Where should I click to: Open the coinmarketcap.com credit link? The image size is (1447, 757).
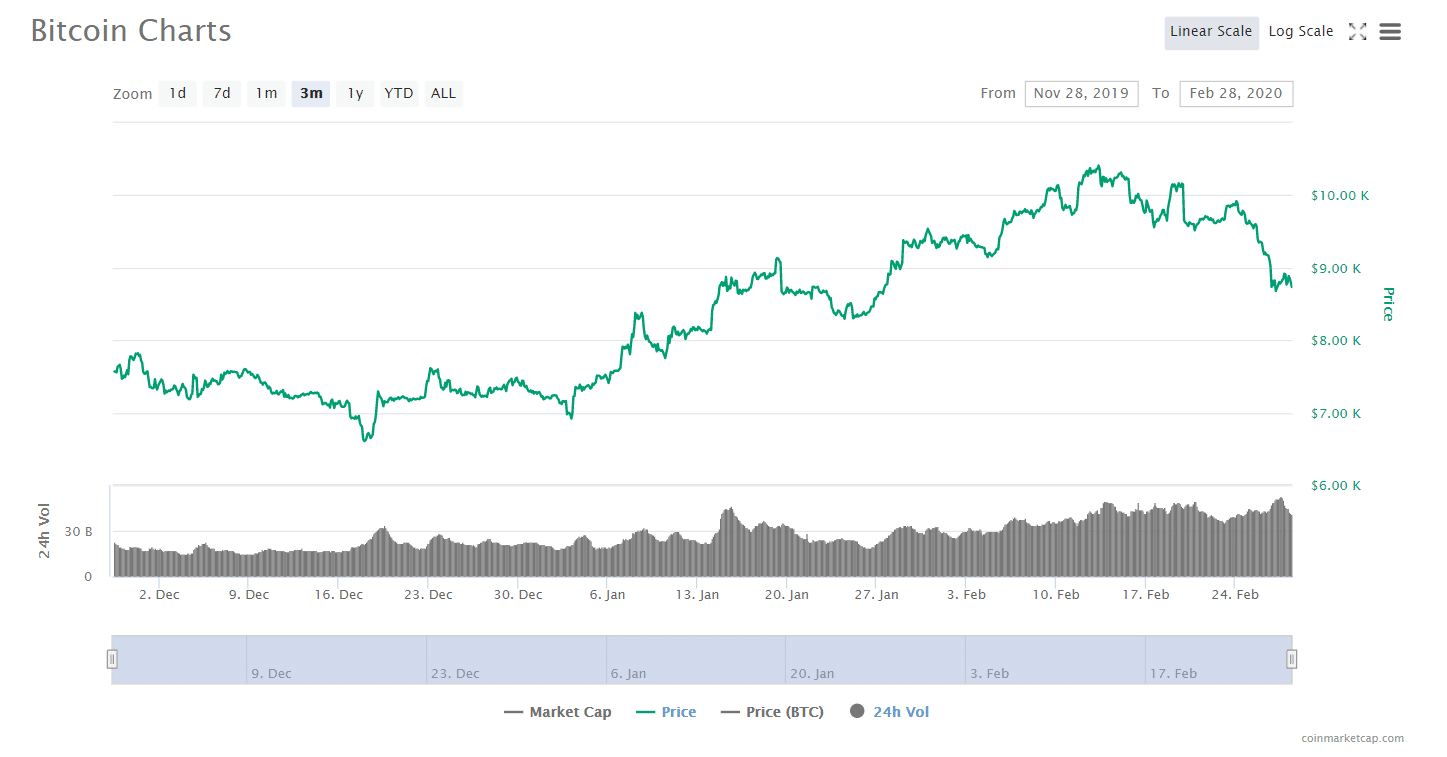[x=1352, y=739]
